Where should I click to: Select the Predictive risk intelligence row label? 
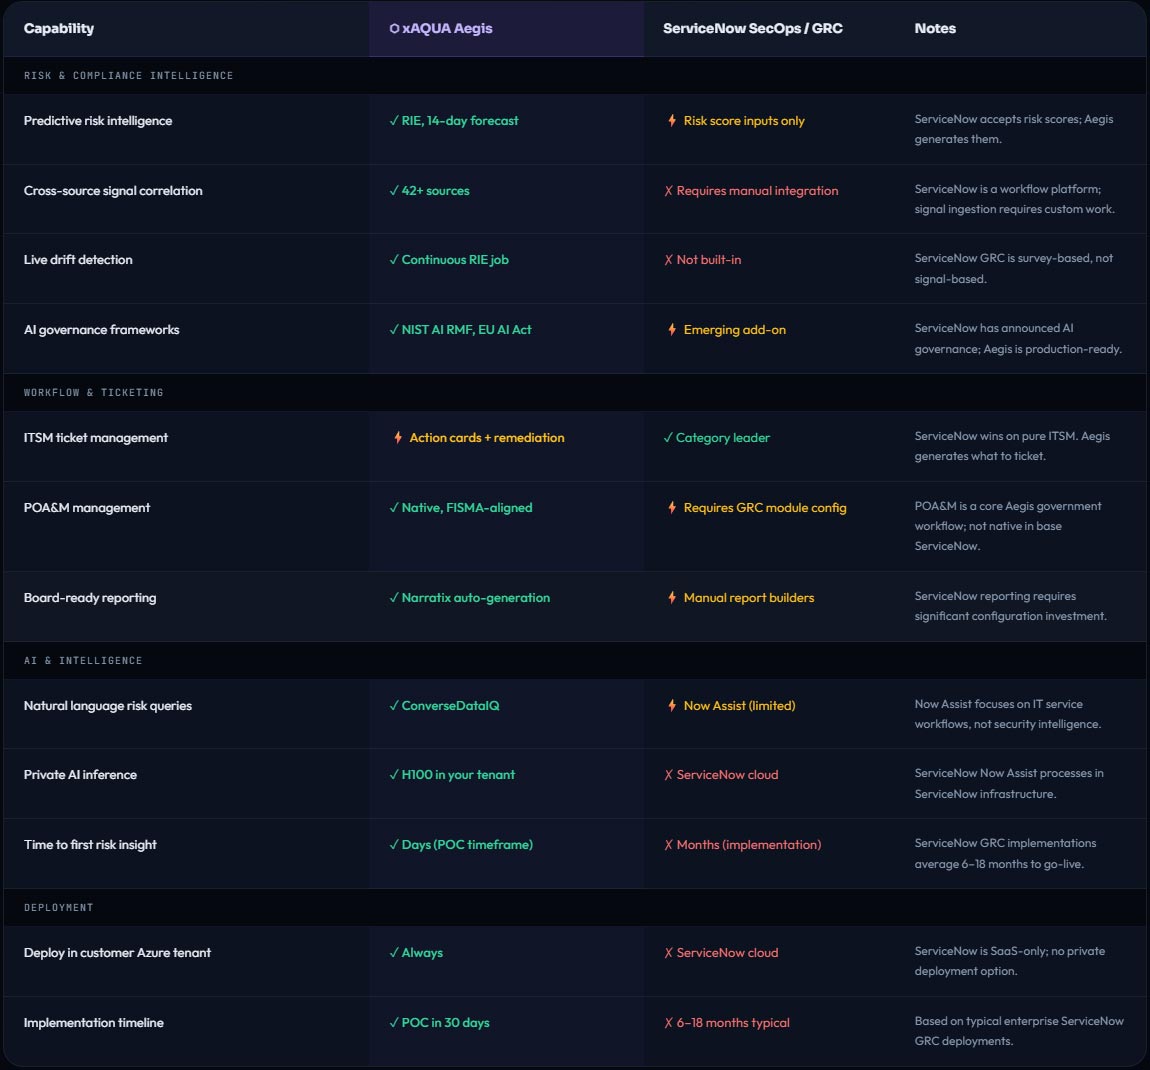98,121
